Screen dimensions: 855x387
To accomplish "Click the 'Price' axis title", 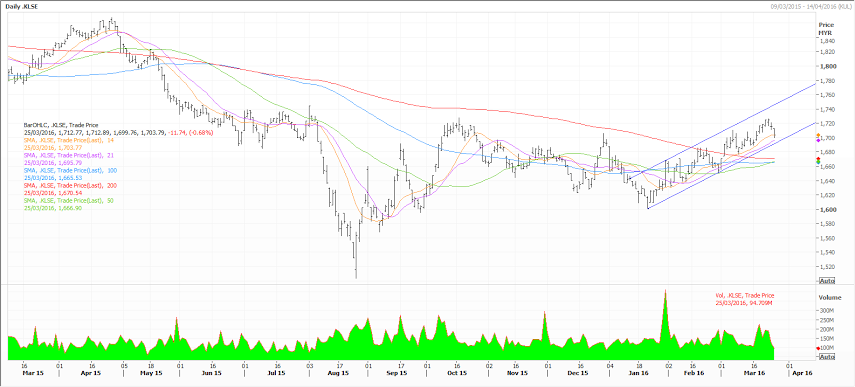I will [x=826, y=26].
